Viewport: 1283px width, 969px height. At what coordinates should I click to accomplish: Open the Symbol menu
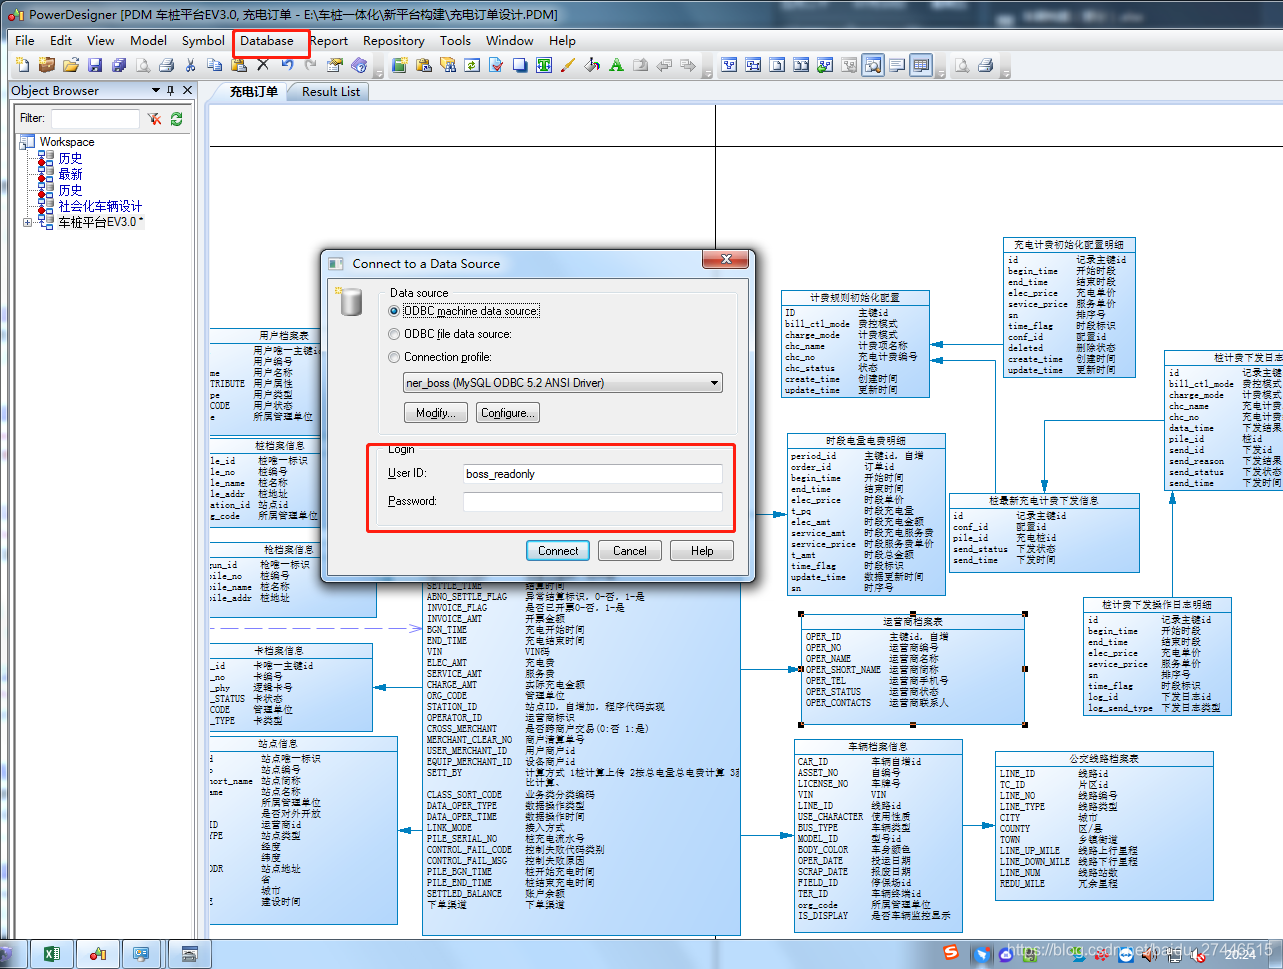coord(203,41)
